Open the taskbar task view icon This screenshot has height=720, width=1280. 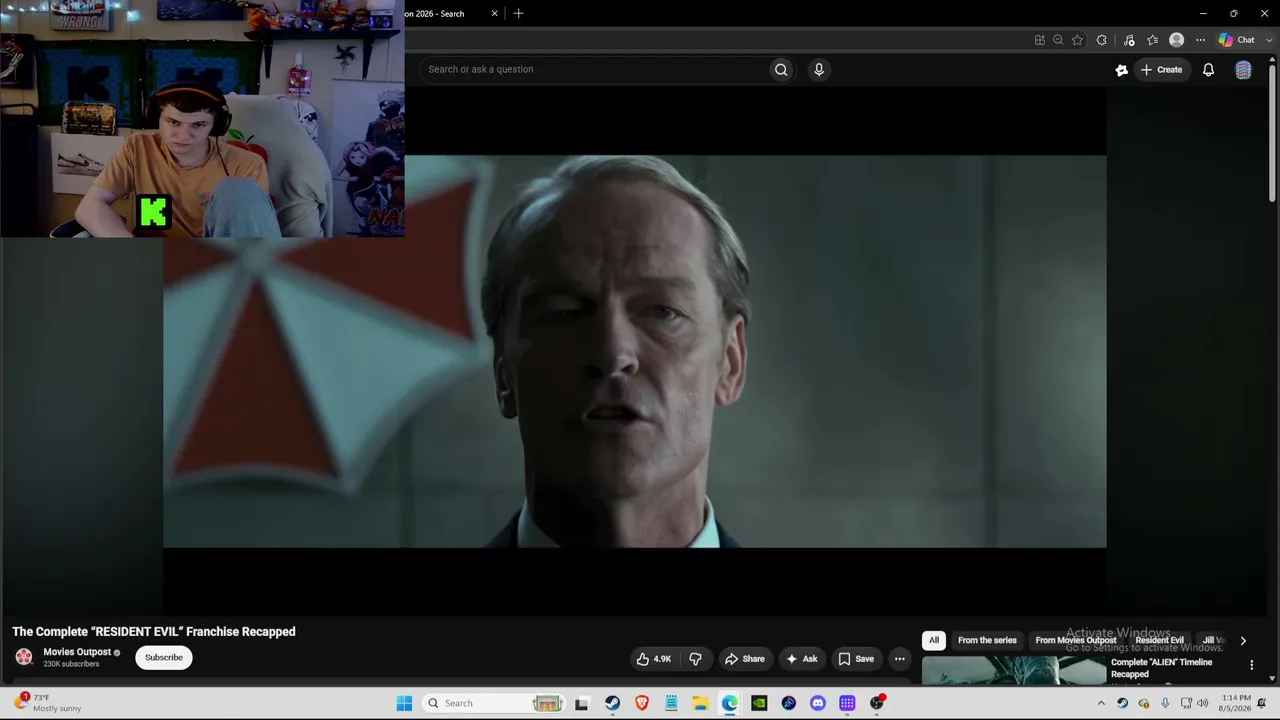582,703
